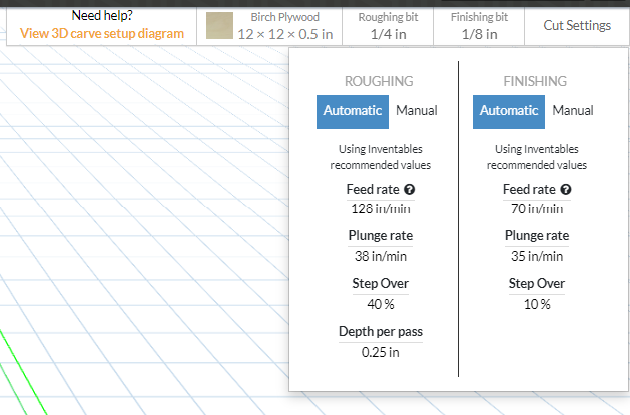Click the Finishing Feed rate help icon
630x415 pixels.
point(566,189)
